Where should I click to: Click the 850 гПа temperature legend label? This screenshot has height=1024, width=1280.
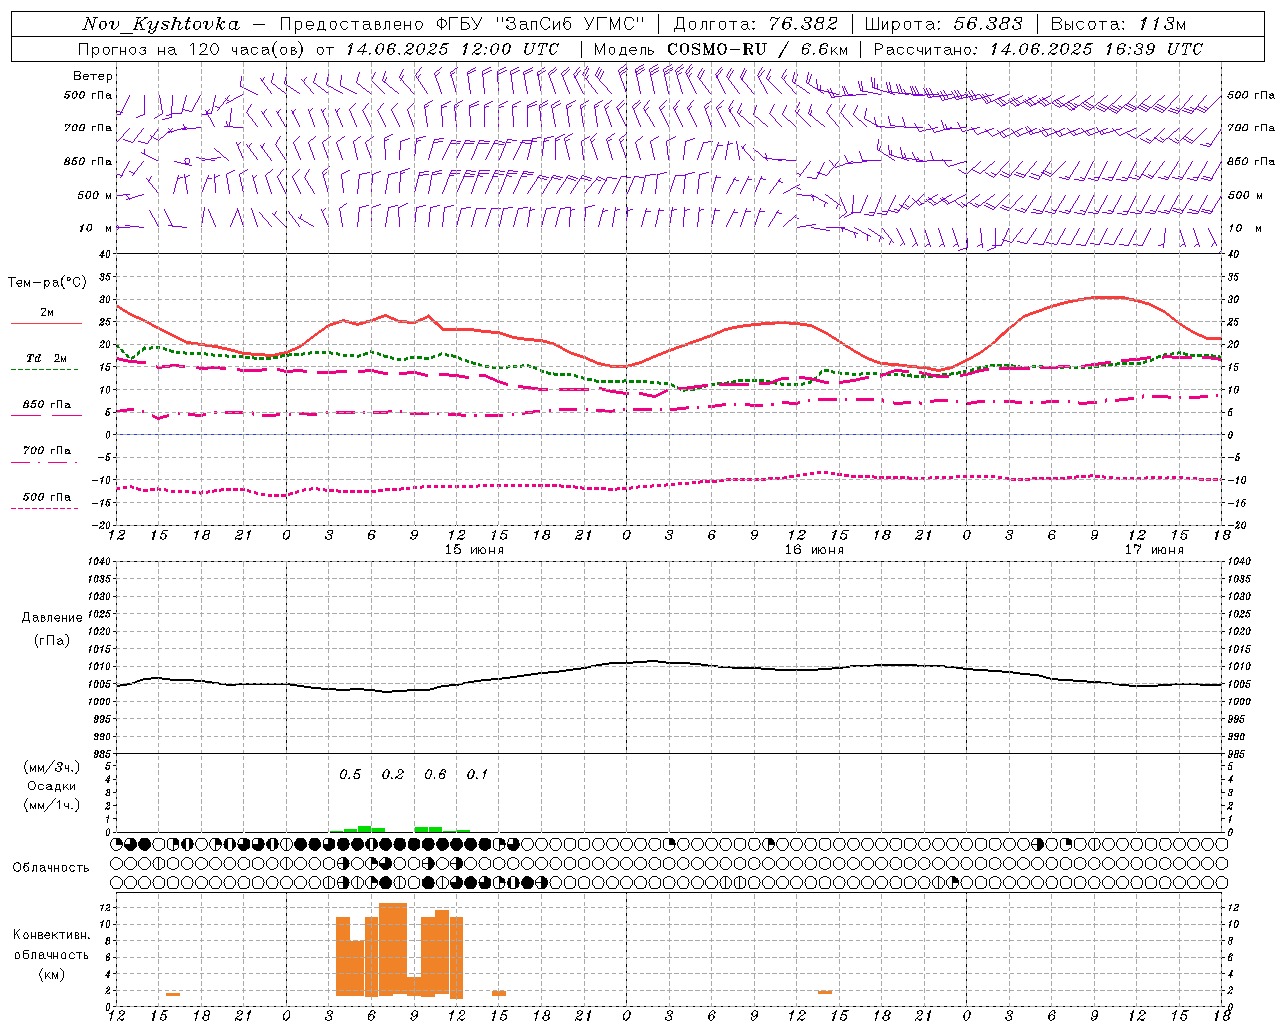[x=47, y=405]
